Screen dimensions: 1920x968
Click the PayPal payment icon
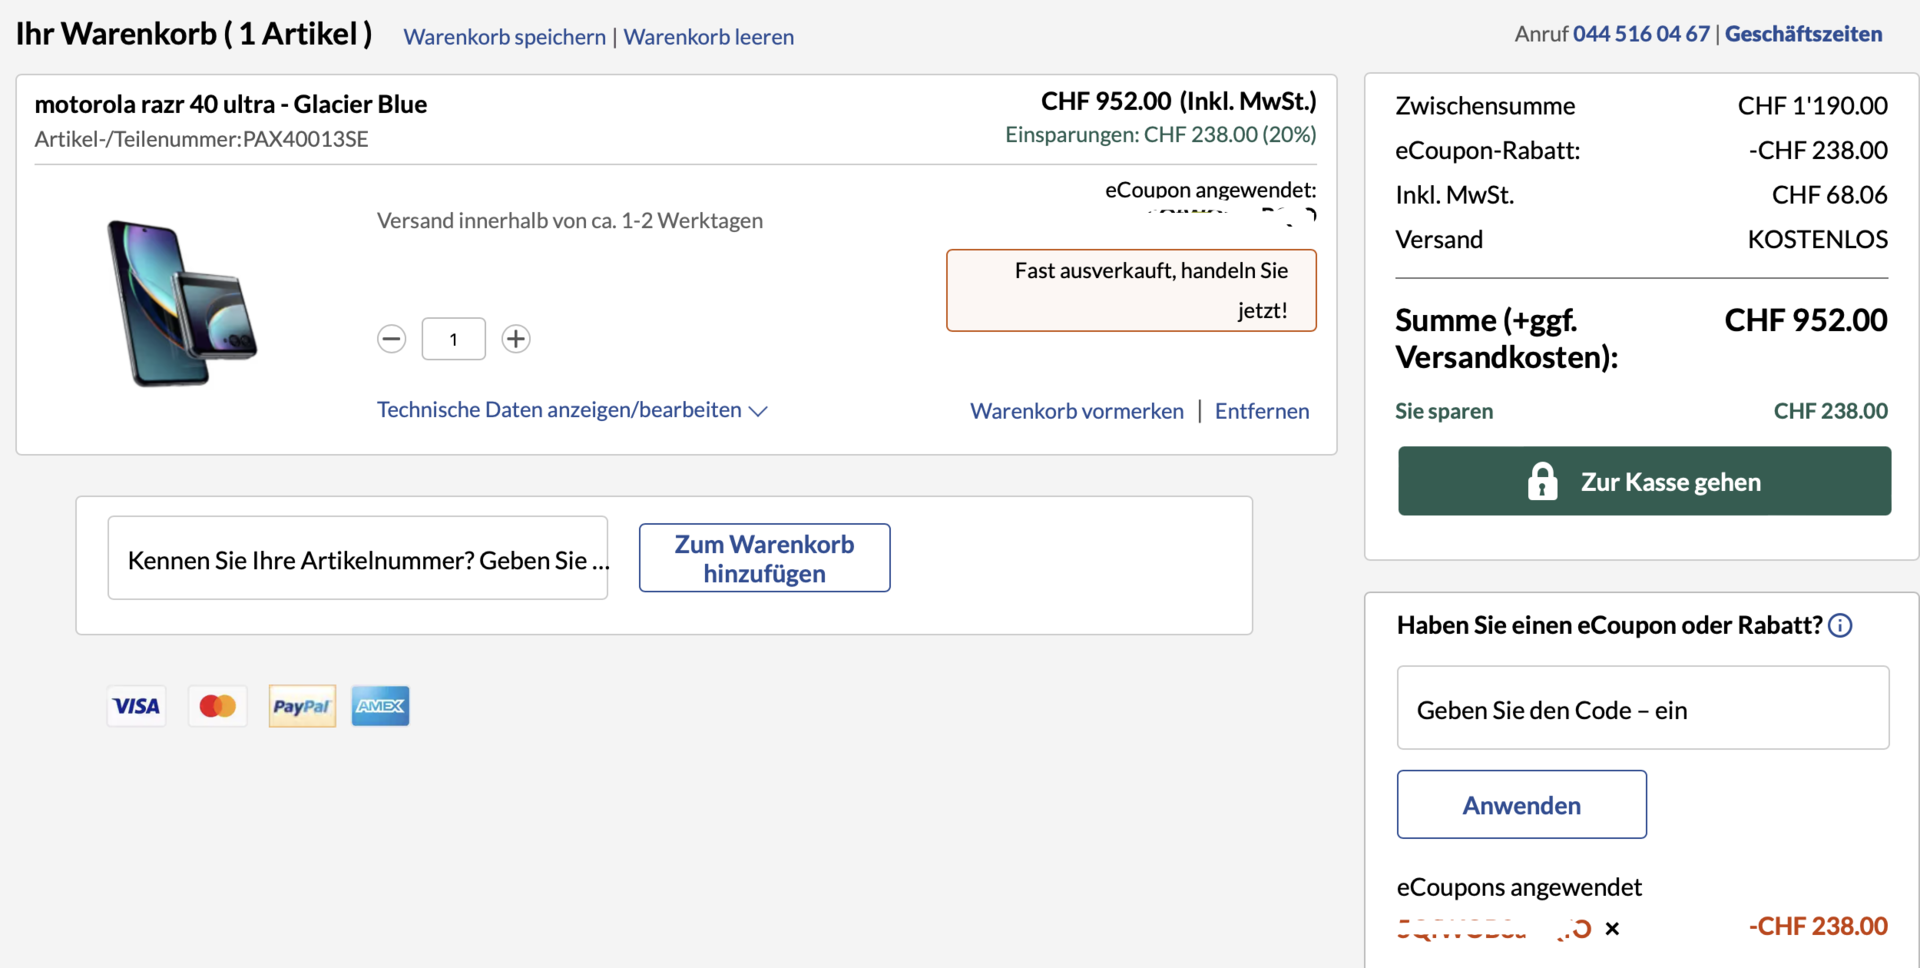[302, 706]
